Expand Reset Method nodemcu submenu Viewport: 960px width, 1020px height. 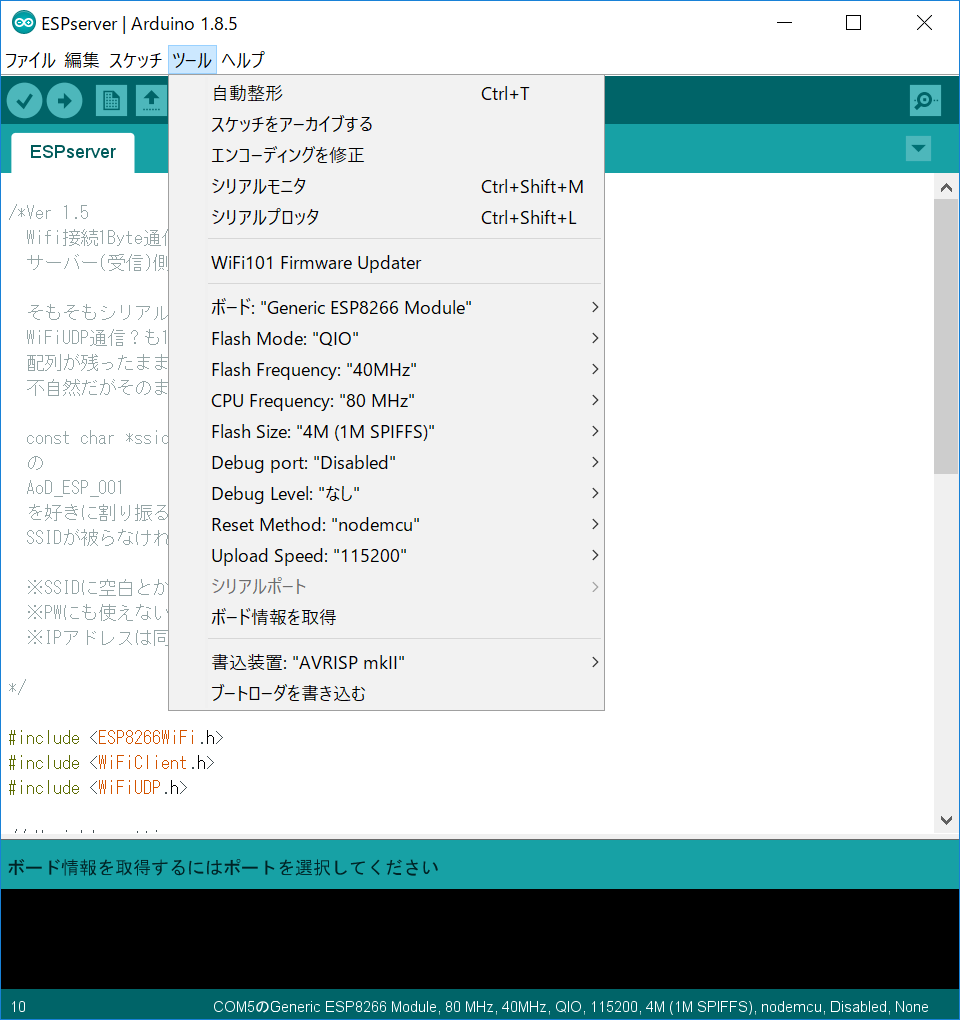(x=386, y=525)
